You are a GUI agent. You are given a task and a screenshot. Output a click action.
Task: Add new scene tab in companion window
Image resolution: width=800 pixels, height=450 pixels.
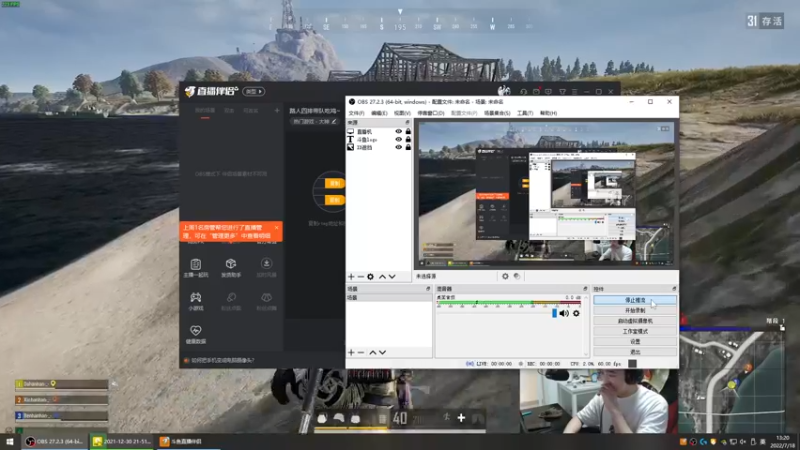point(277,110)
